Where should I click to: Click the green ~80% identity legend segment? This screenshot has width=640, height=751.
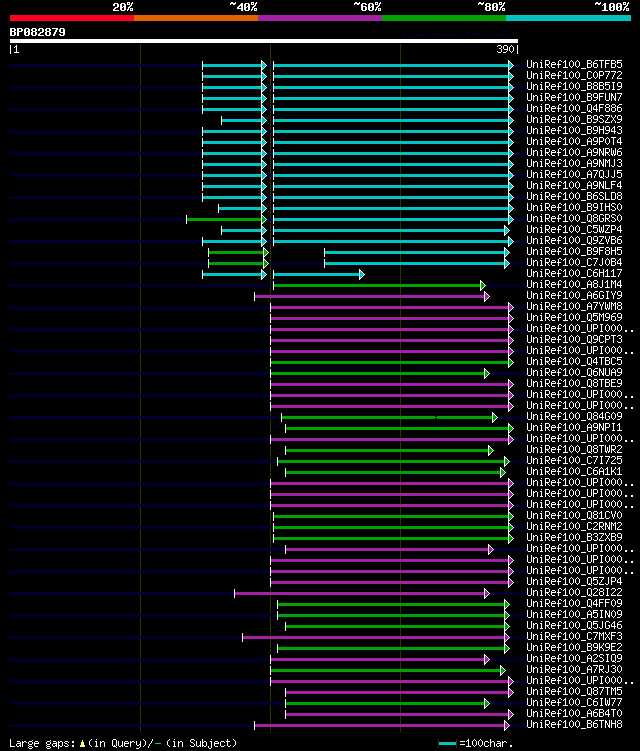[444, 18]
